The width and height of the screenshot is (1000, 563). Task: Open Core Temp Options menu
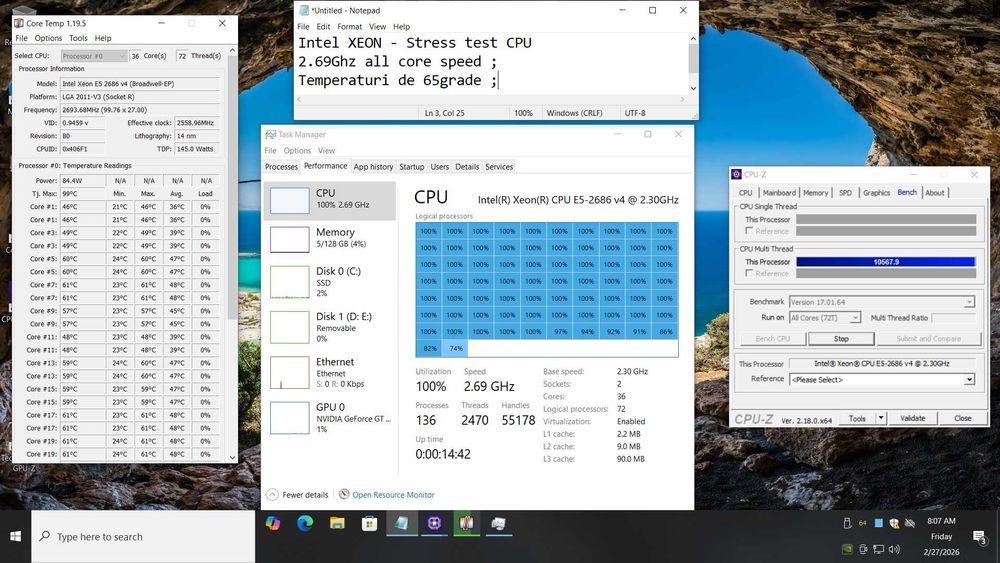48,38
